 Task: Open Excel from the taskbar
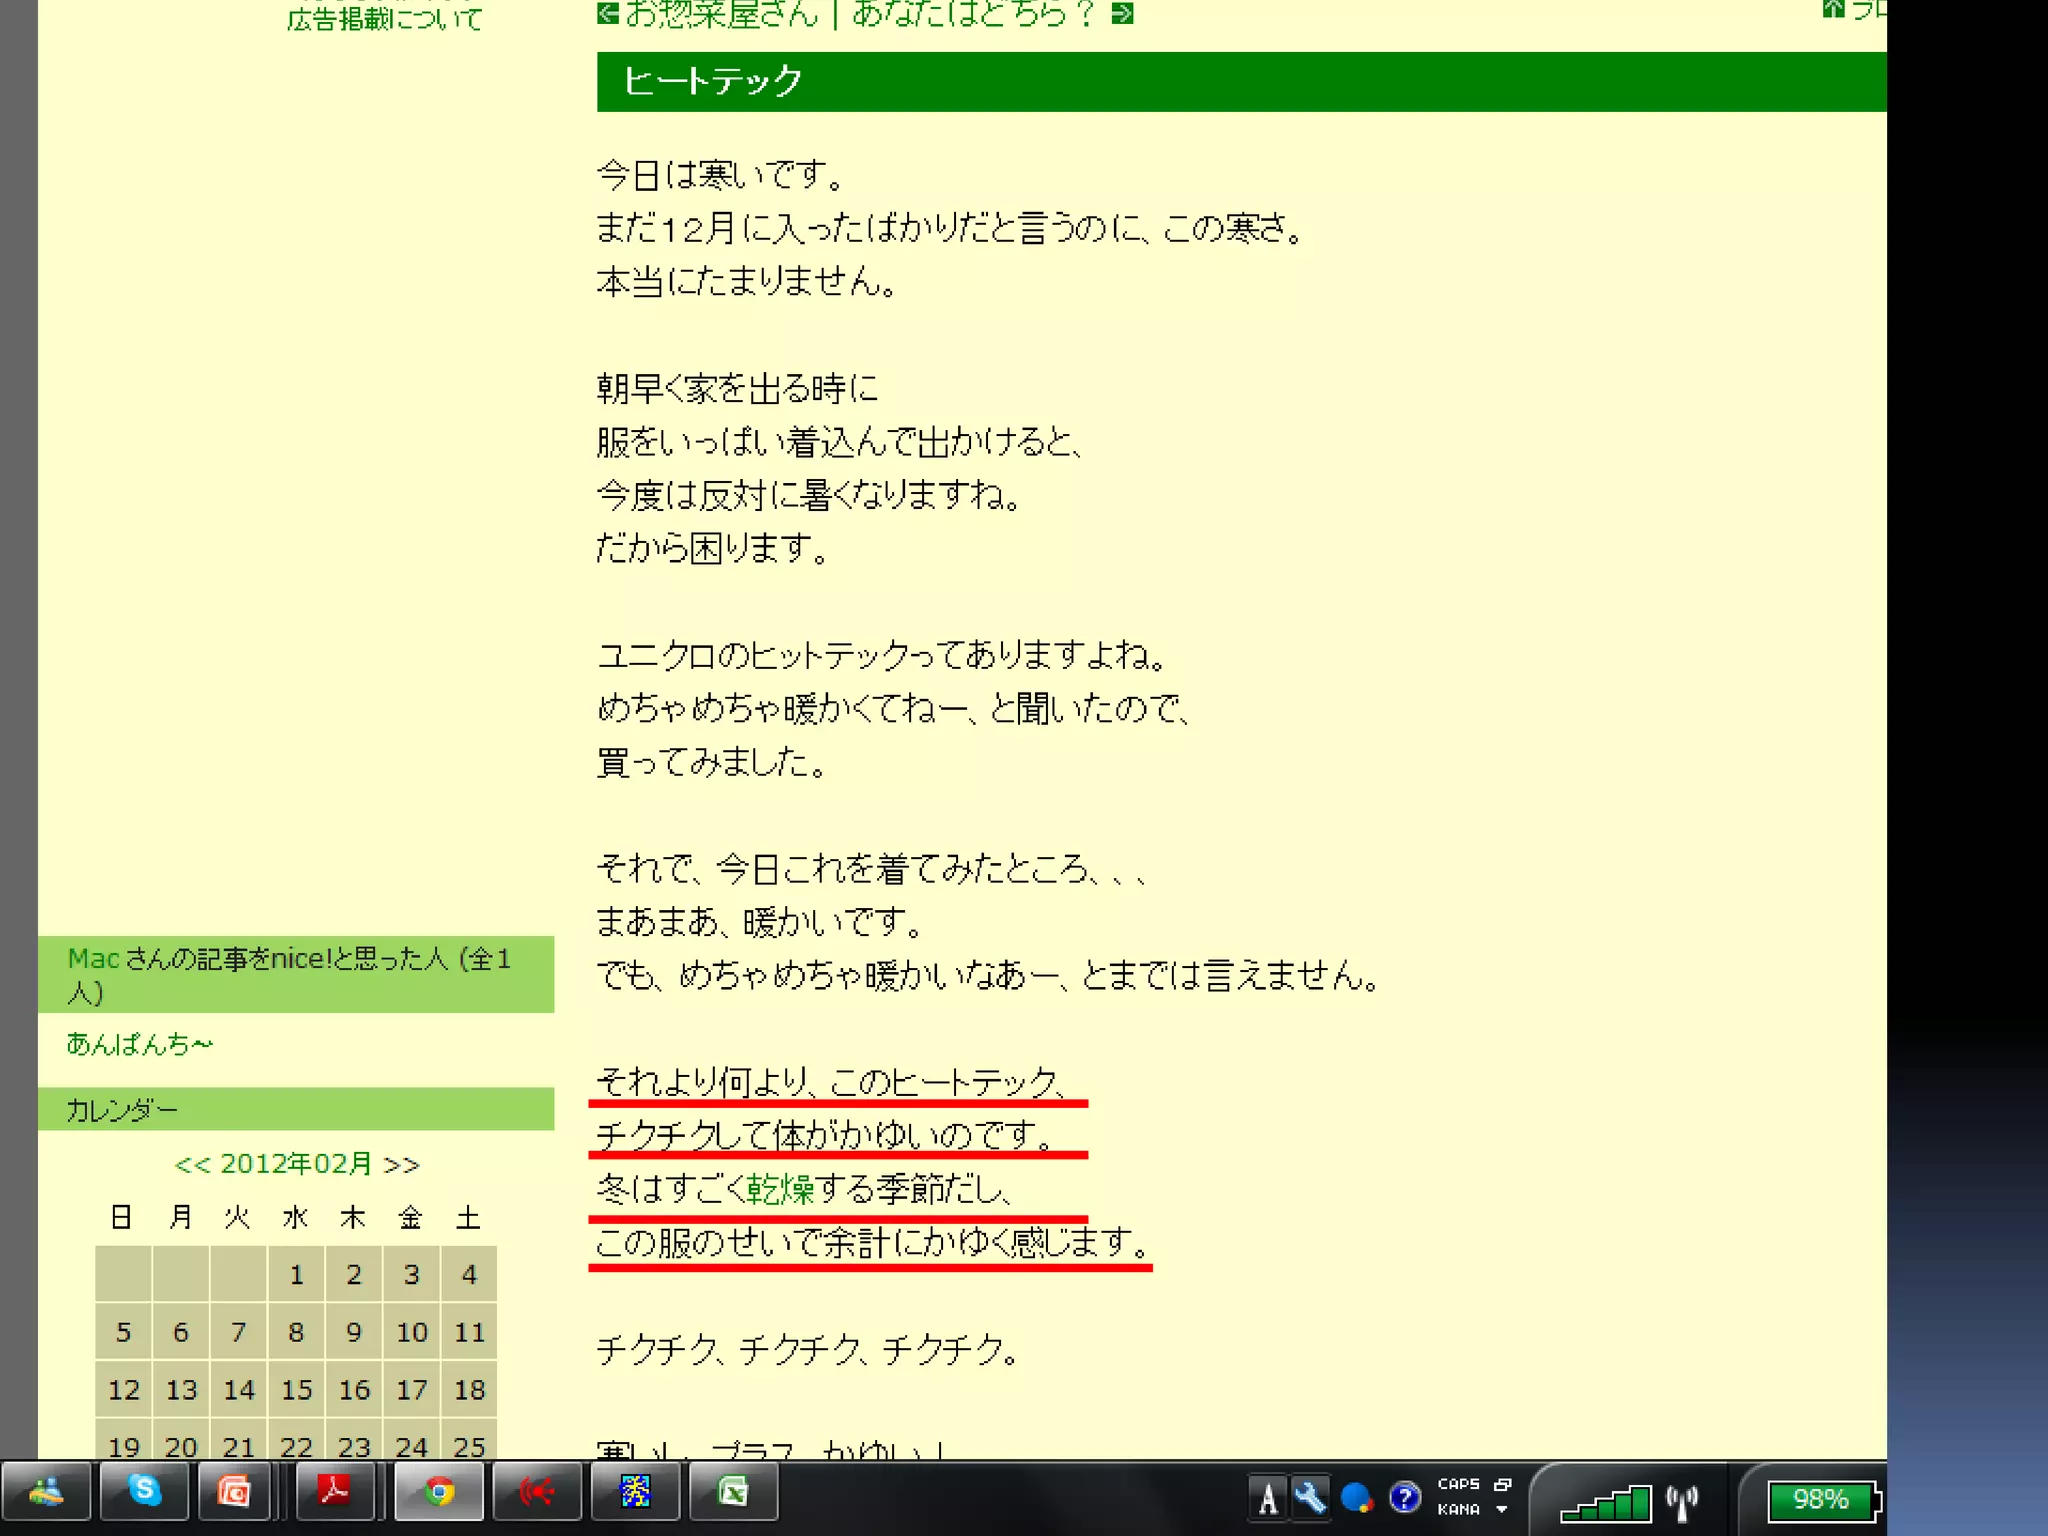point(734,1492)
